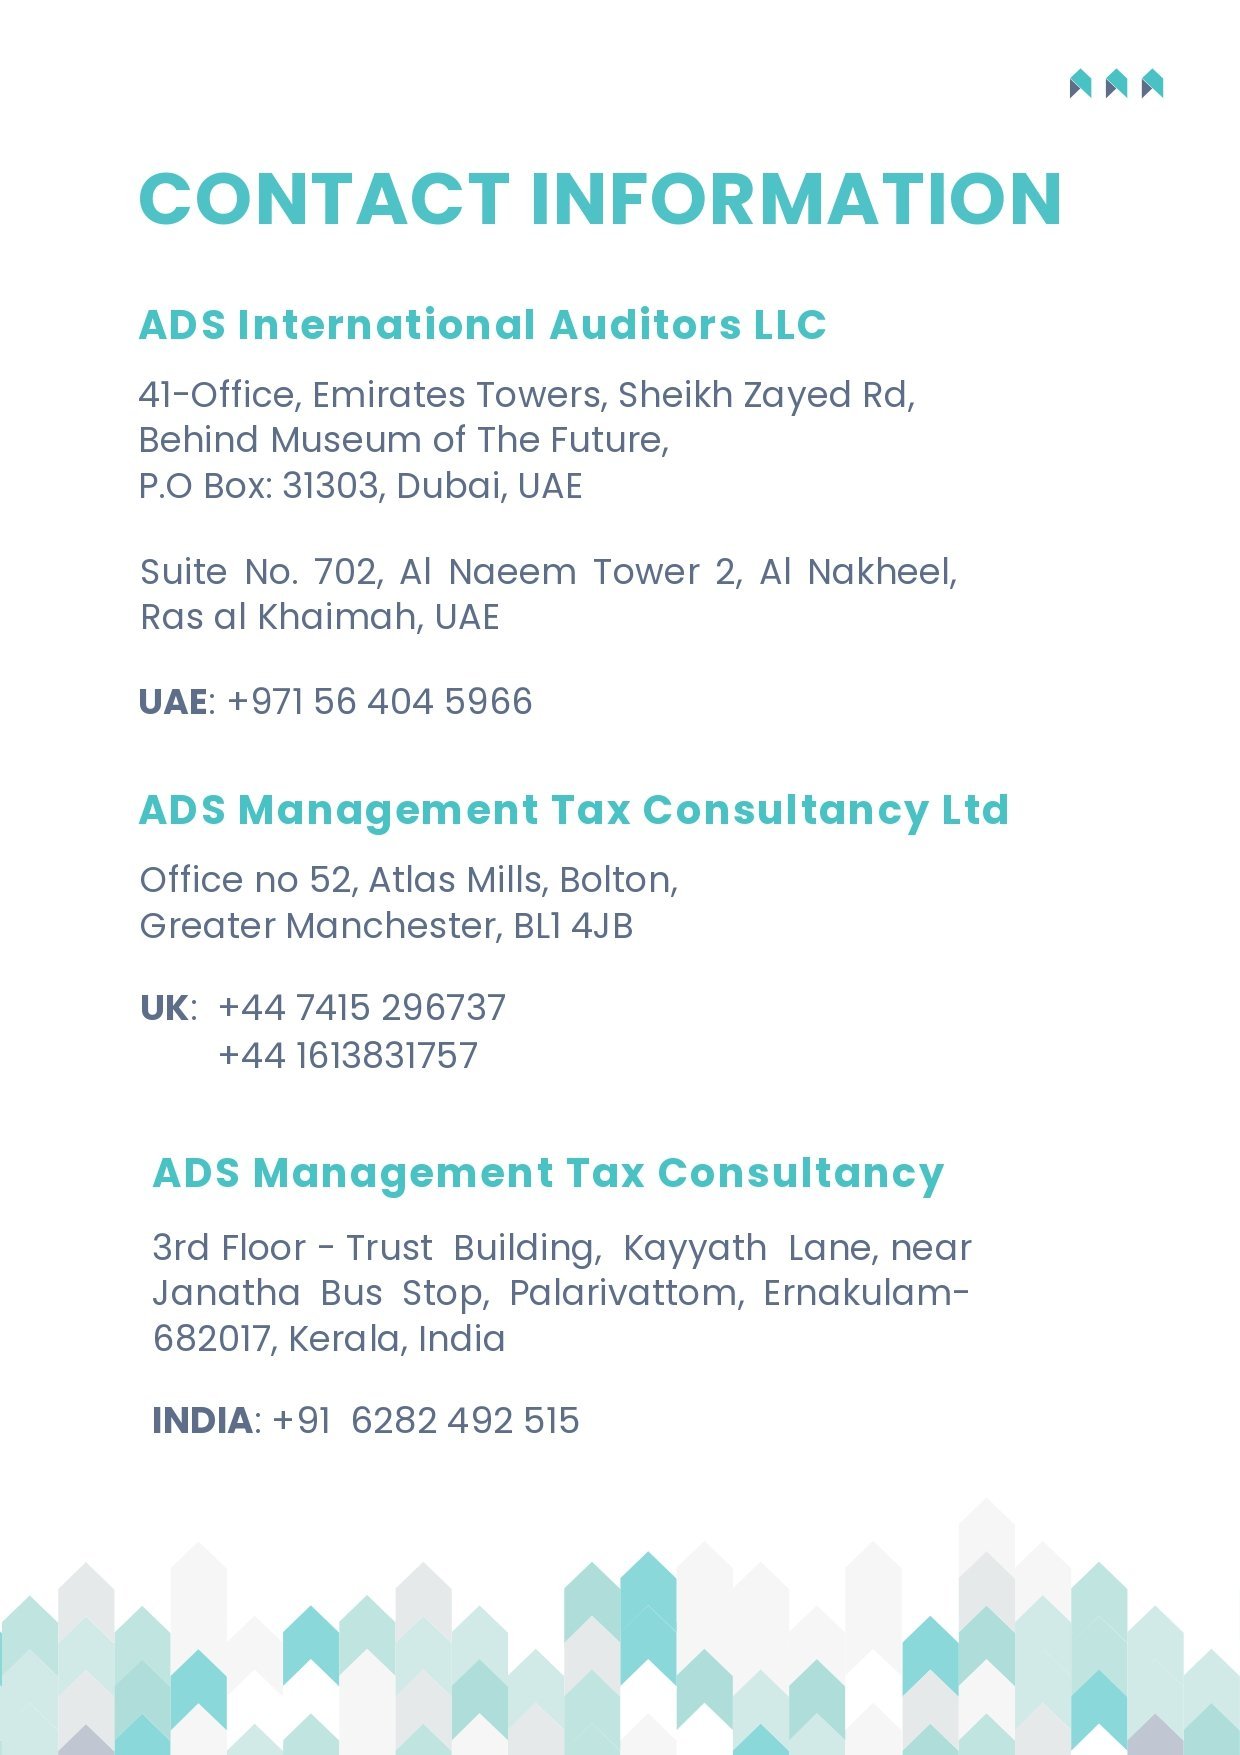
Task: Select ADS Management Tax Consultancy Ltd heading
Action: click(x=574, y=810)
